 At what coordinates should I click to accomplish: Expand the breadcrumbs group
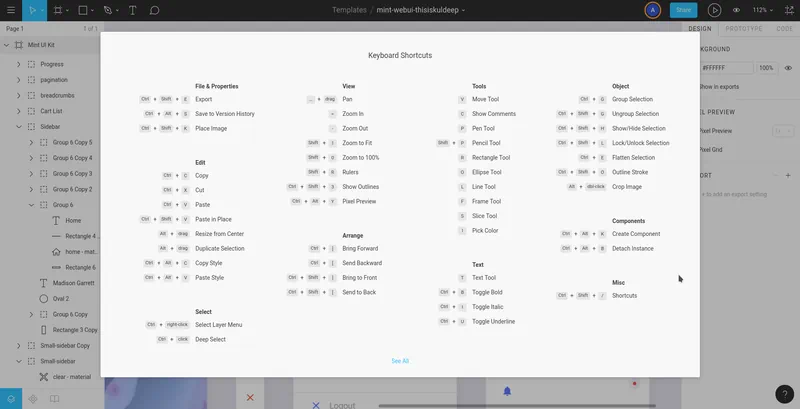(19, 95)
